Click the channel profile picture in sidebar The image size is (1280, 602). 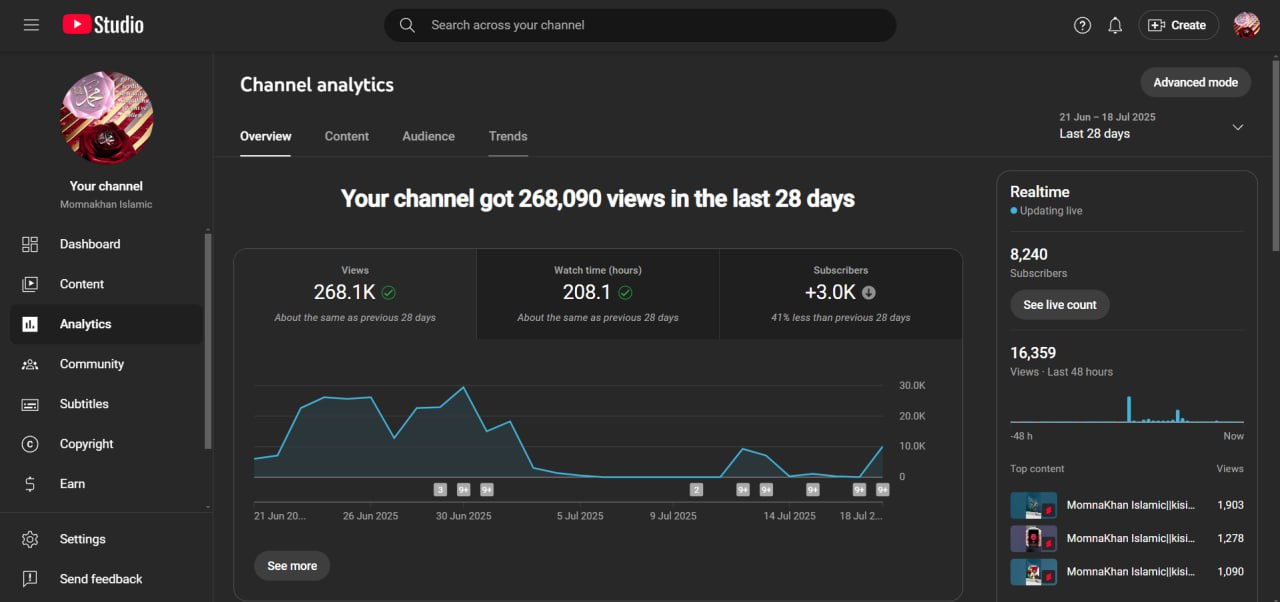pyautogui.click(x=106, y=118)
